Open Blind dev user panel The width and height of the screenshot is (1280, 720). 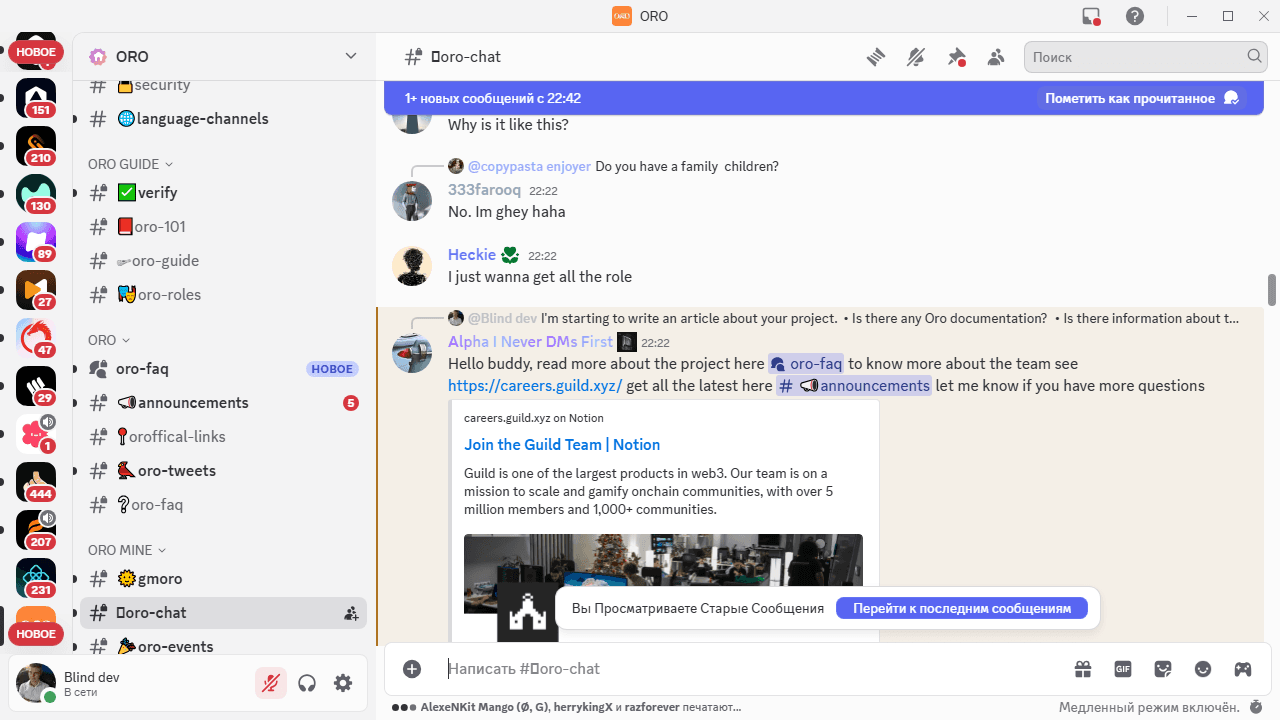coord(130,683)
